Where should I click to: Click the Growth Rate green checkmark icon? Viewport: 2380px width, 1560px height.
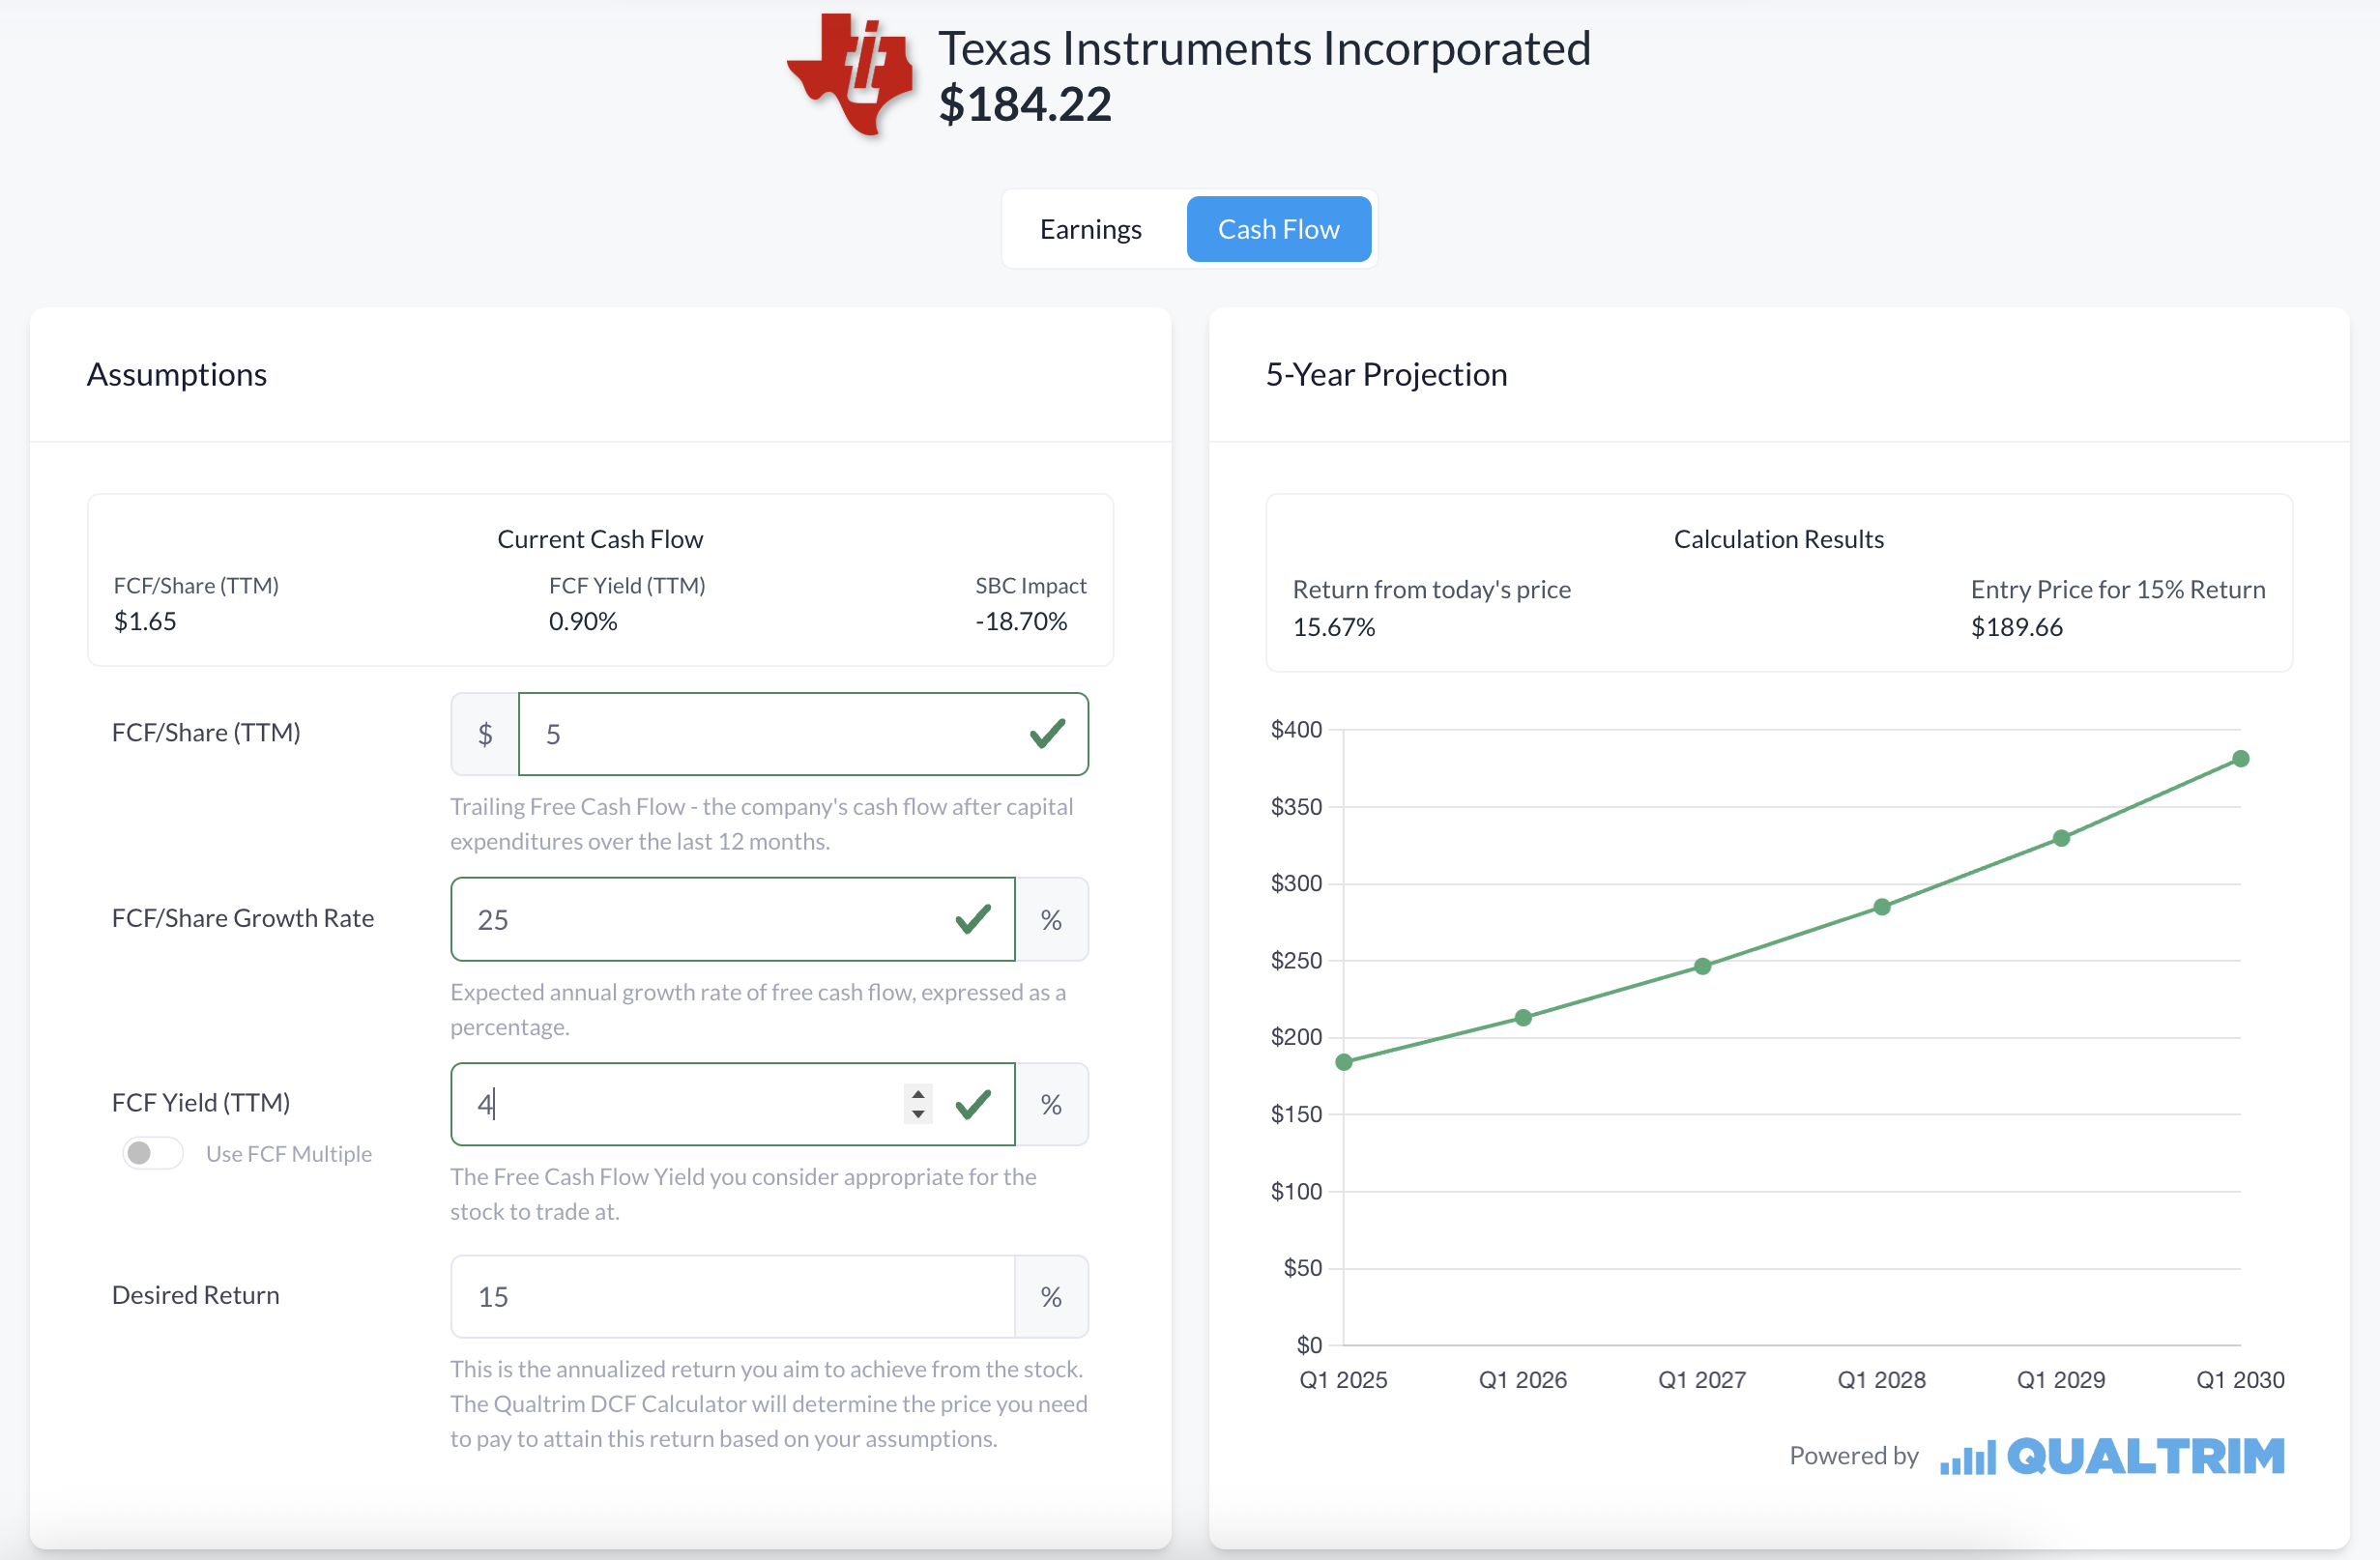pos(973,919)
